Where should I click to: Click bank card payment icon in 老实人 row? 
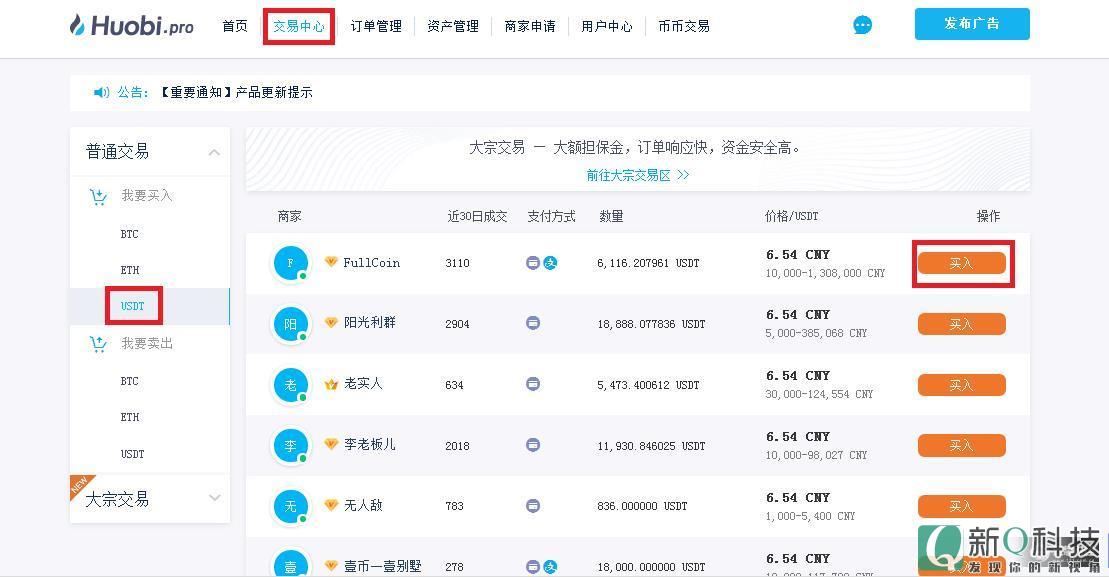point(533,384)
